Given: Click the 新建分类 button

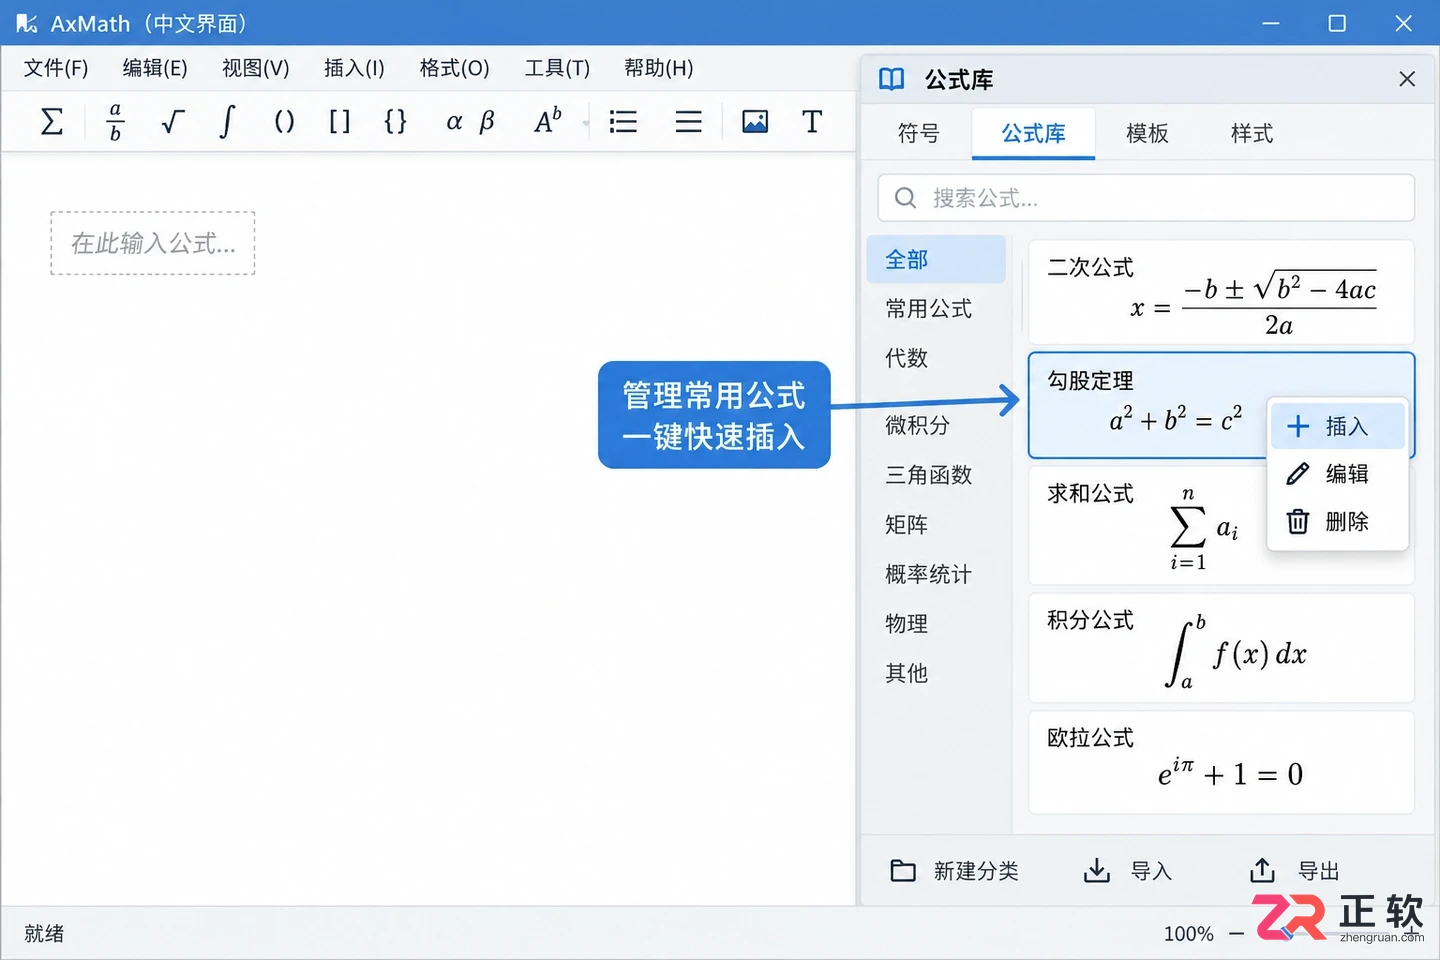Looking at the screenshot, I should [x=954, y=871].
